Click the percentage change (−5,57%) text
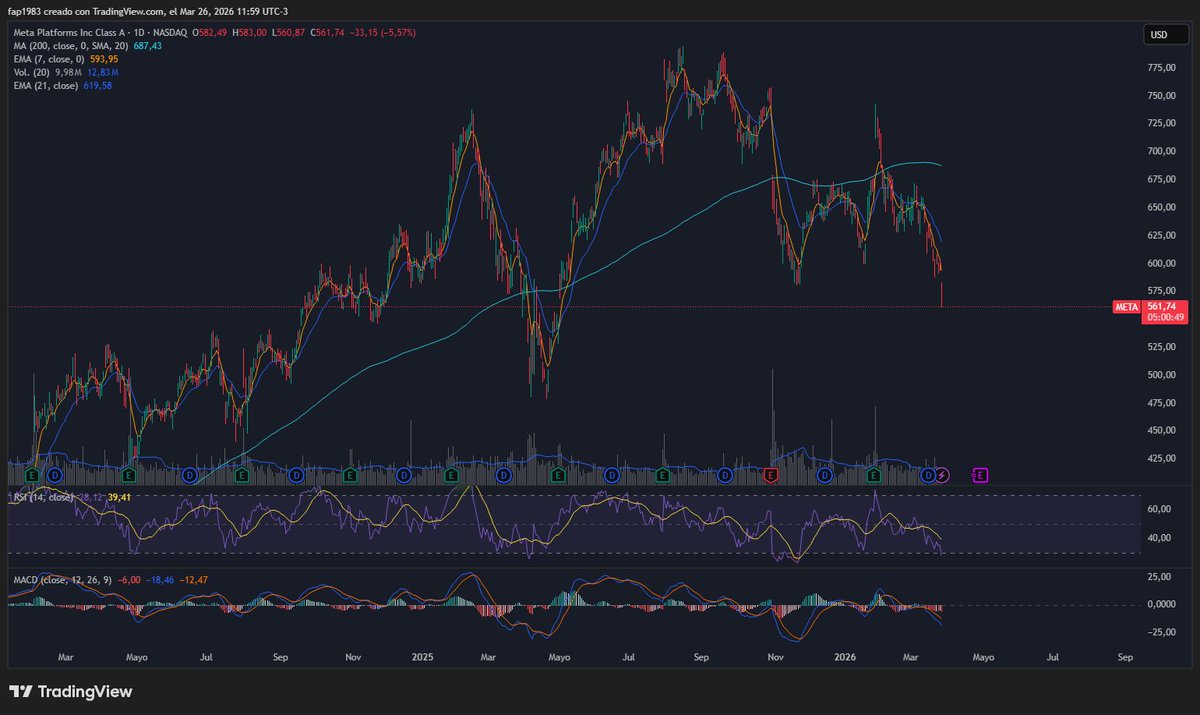 (397, 33)
